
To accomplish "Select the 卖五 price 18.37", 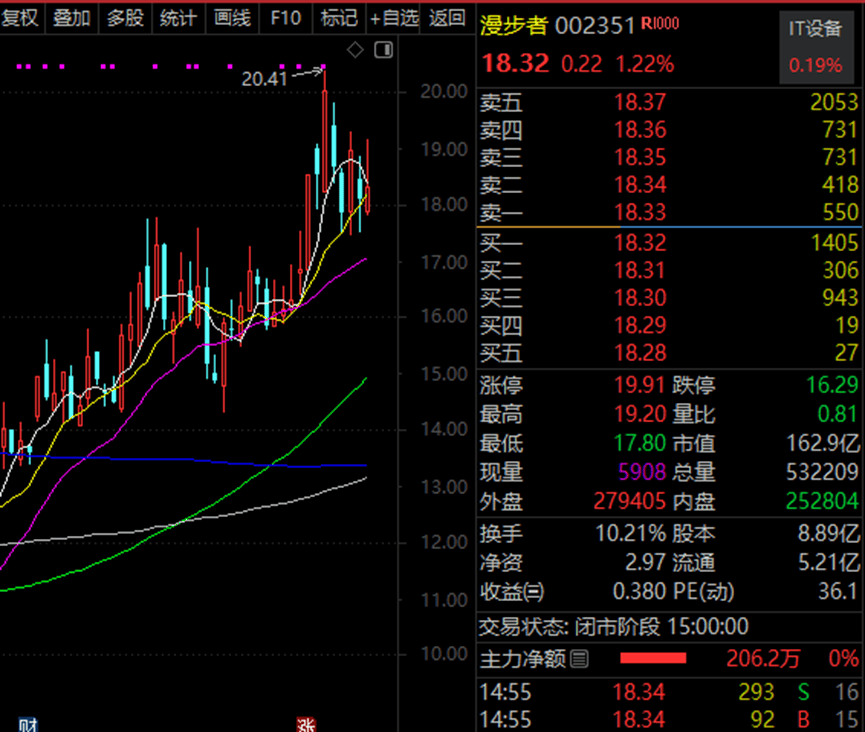I will [640, 102].
